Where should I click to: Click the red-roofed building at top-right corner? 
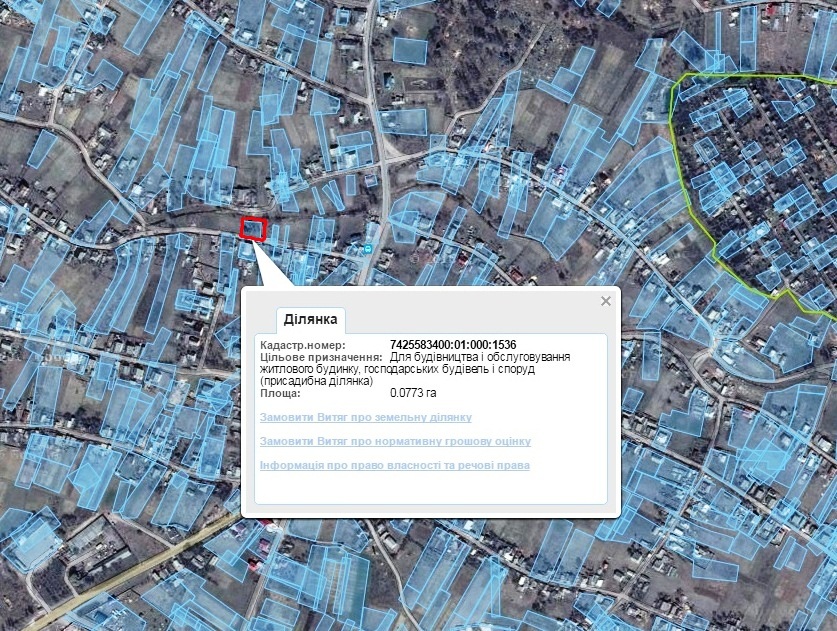[x=772, y=10]
